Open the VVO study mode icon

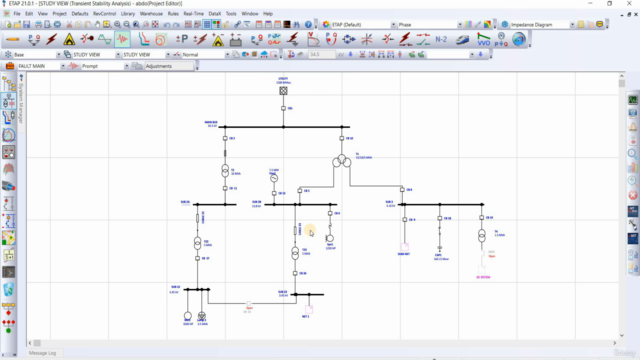[x=484, y=40]
